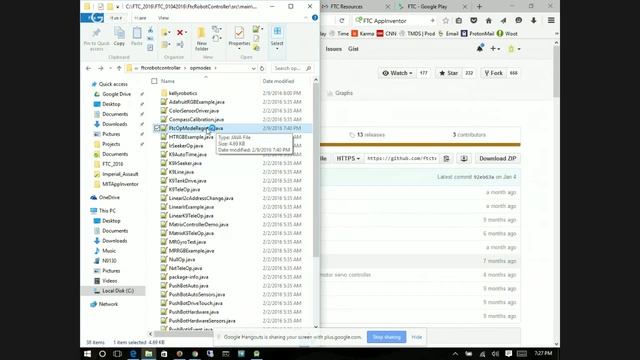Click the Clone in Desktop icon
Viewport: 640px width, 360px height.
pos(464,158)
